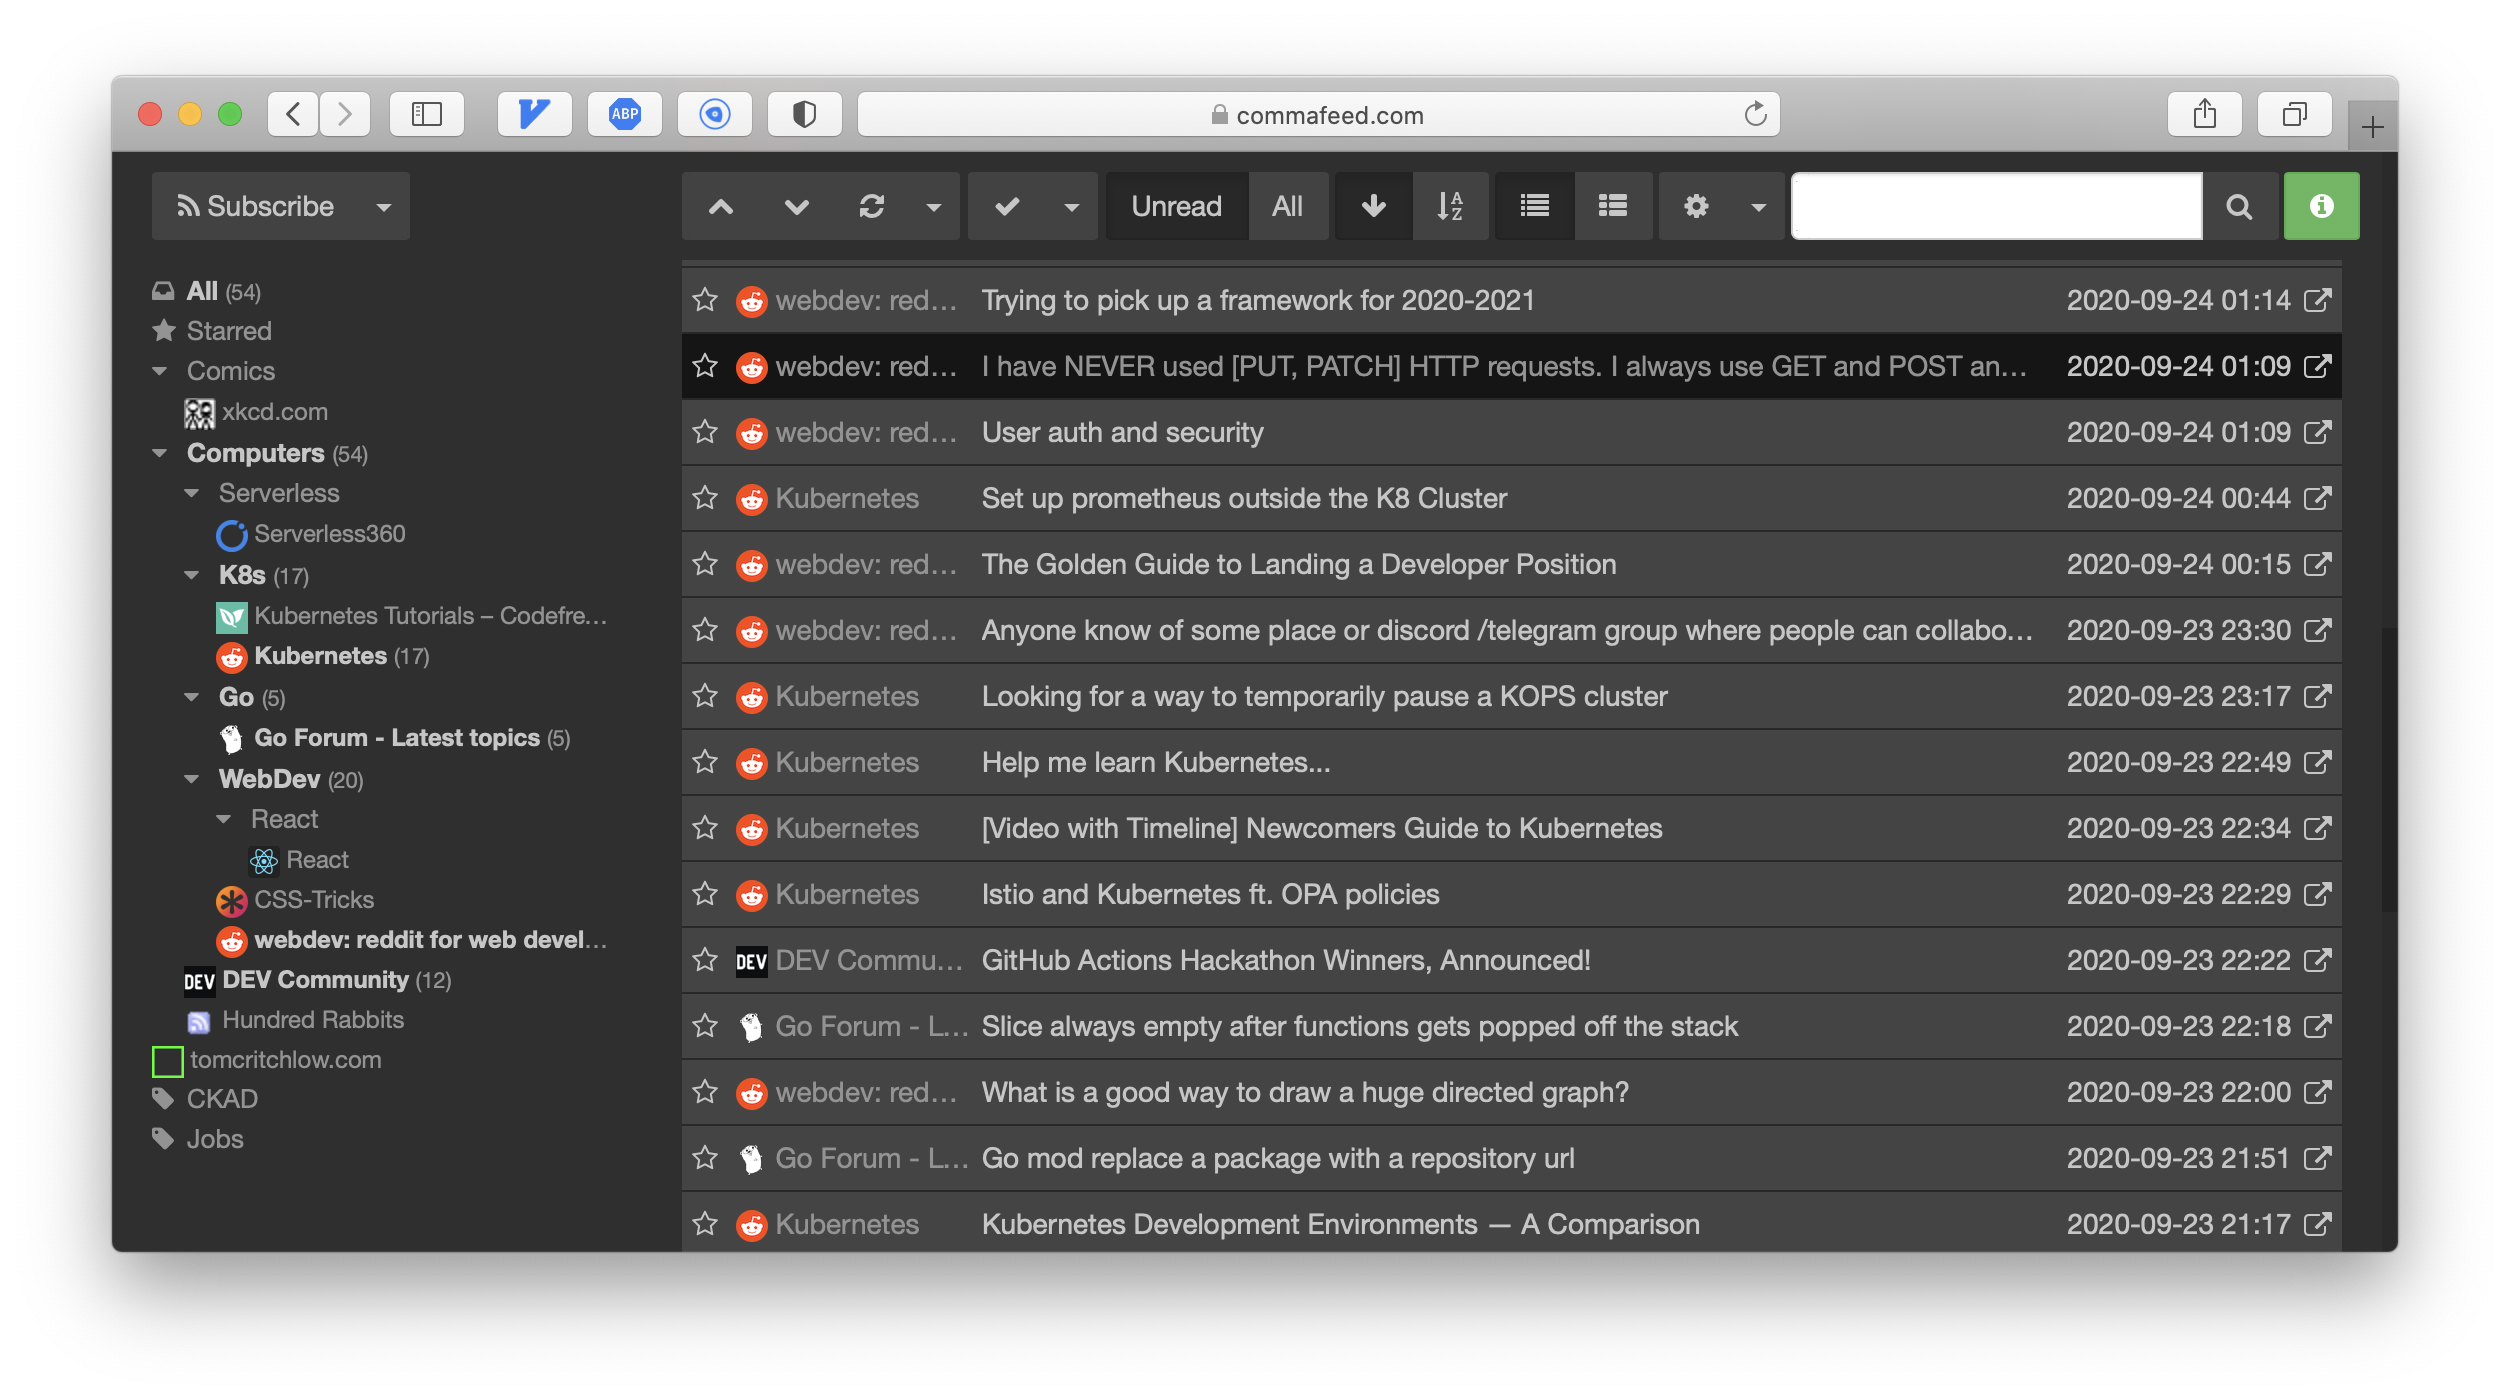Go to next entry with down chevron
Screen dimensions: 2510x1400
coord(797,206)
